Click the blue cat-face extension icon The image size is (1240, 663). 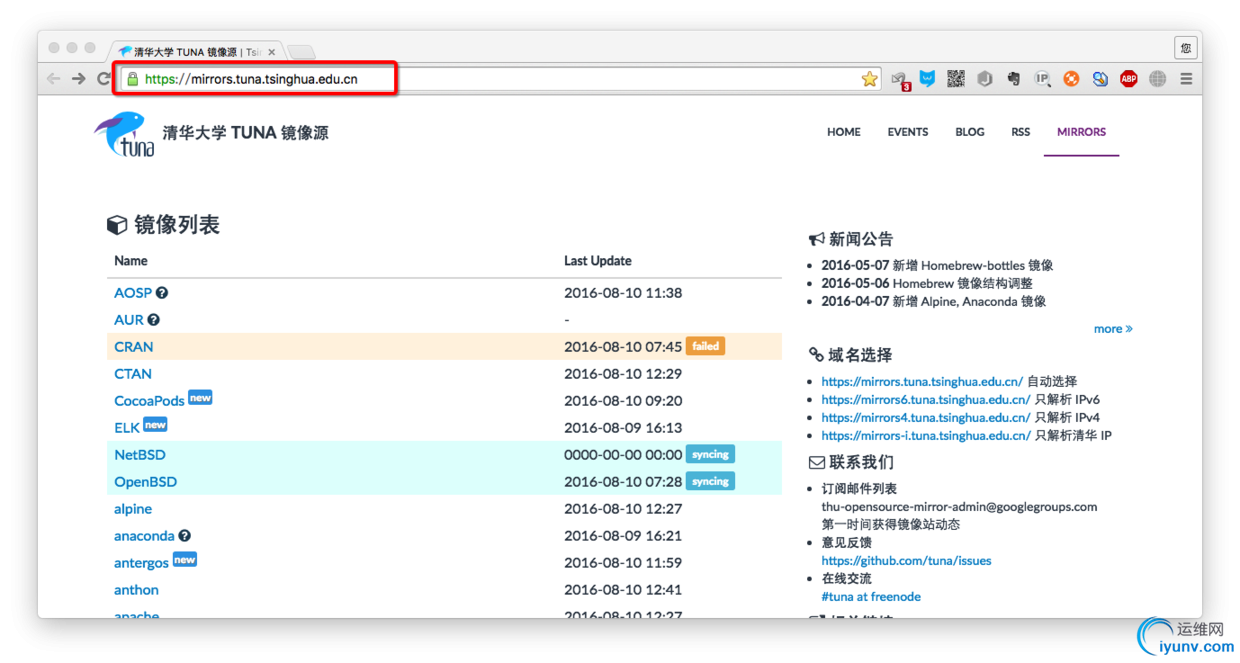coord(927,78)
